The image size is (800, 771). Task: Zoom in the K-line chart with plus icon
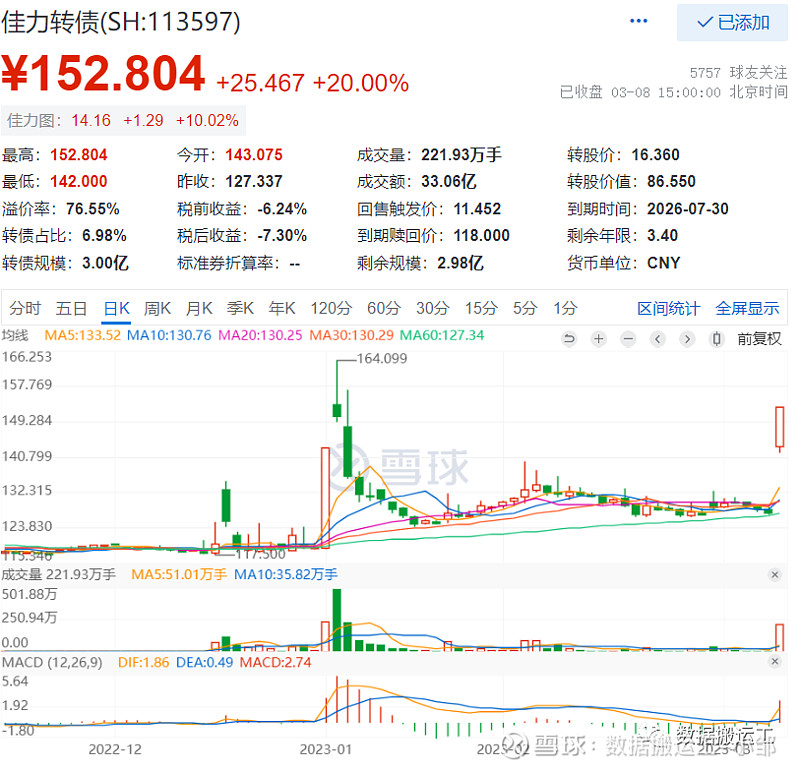pos(598,338)
